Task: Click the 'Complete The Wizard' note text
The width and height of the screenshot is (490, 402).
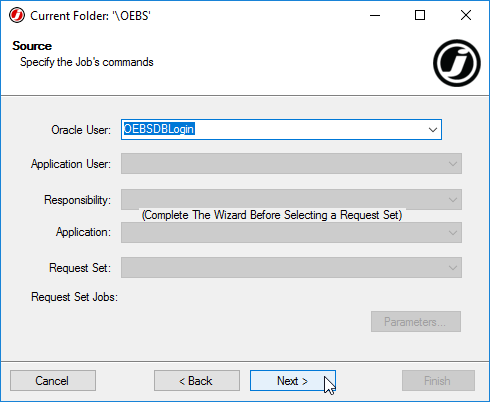Action: (272, 215)
